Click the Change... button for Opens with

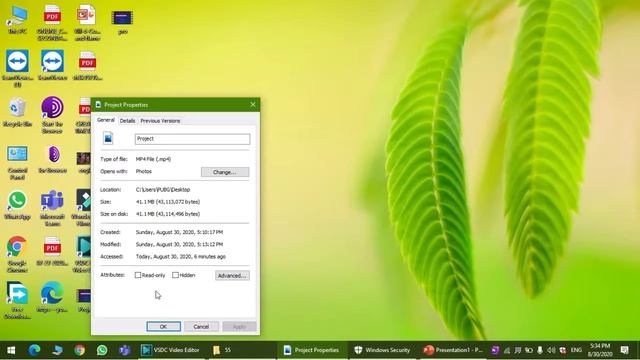pyautogui.click(x=225, y=172)
